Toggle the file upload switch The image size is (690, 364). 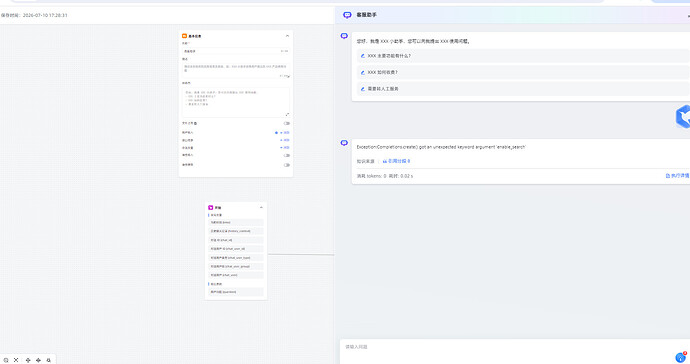[x=286, y=123]
